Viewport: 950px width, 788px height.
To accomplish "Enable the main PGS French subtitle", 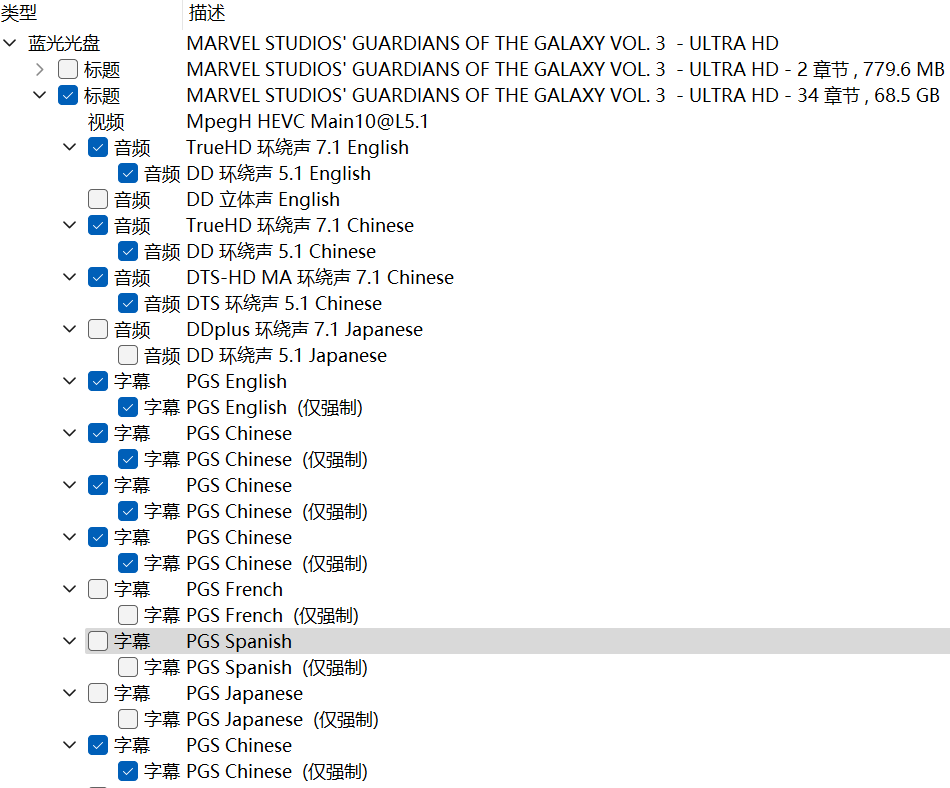I will (x=98, y=589).
